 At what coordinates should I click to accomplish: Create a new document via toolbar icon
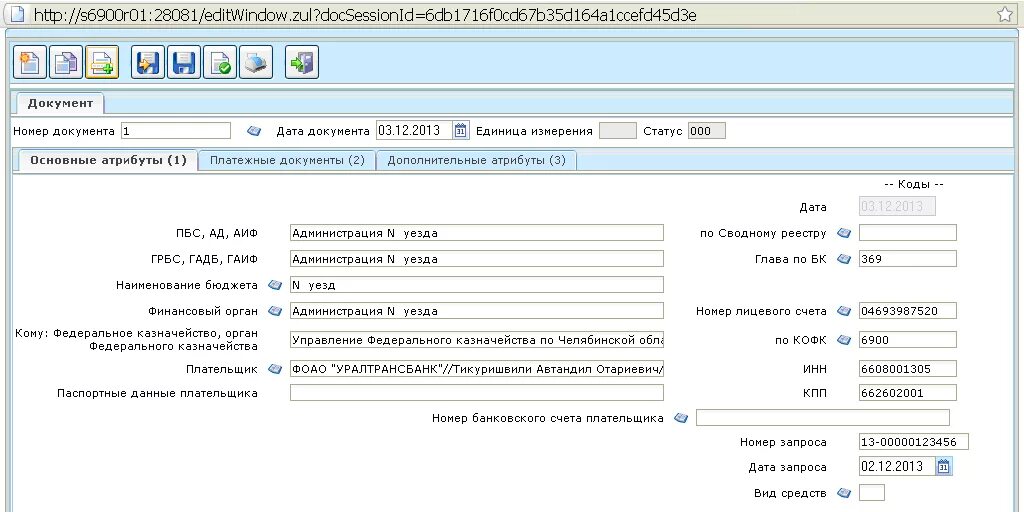(30, 63)
